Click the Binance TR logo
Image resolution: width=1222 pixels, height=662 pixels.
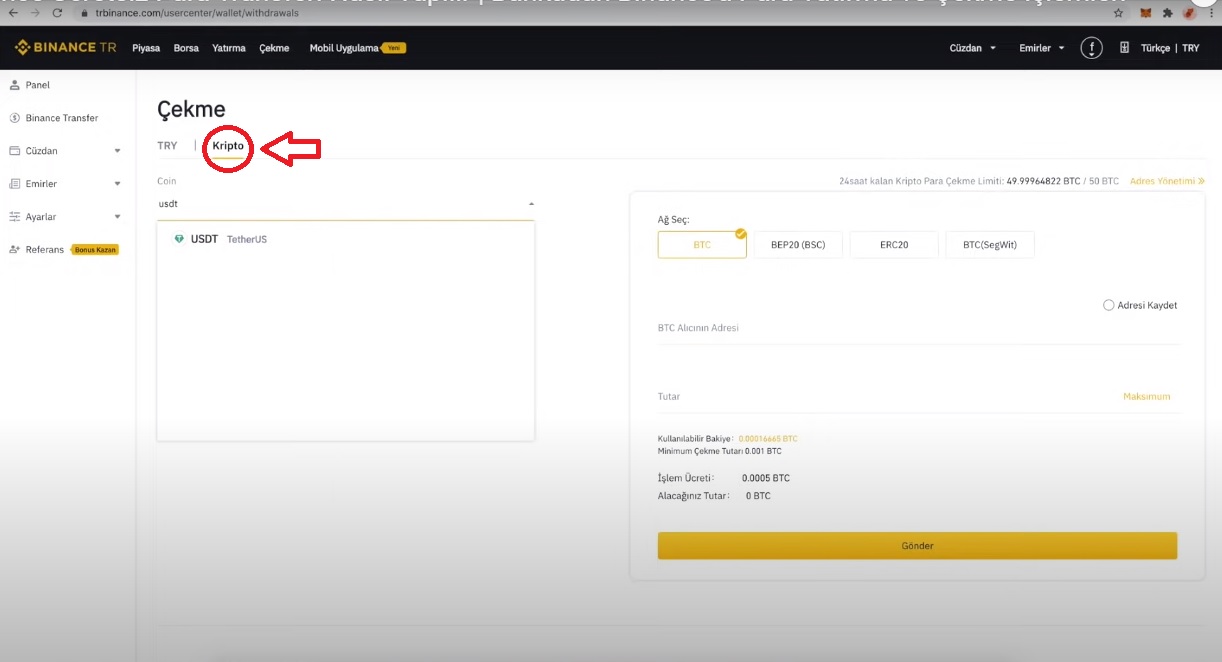tap(65, 48)
